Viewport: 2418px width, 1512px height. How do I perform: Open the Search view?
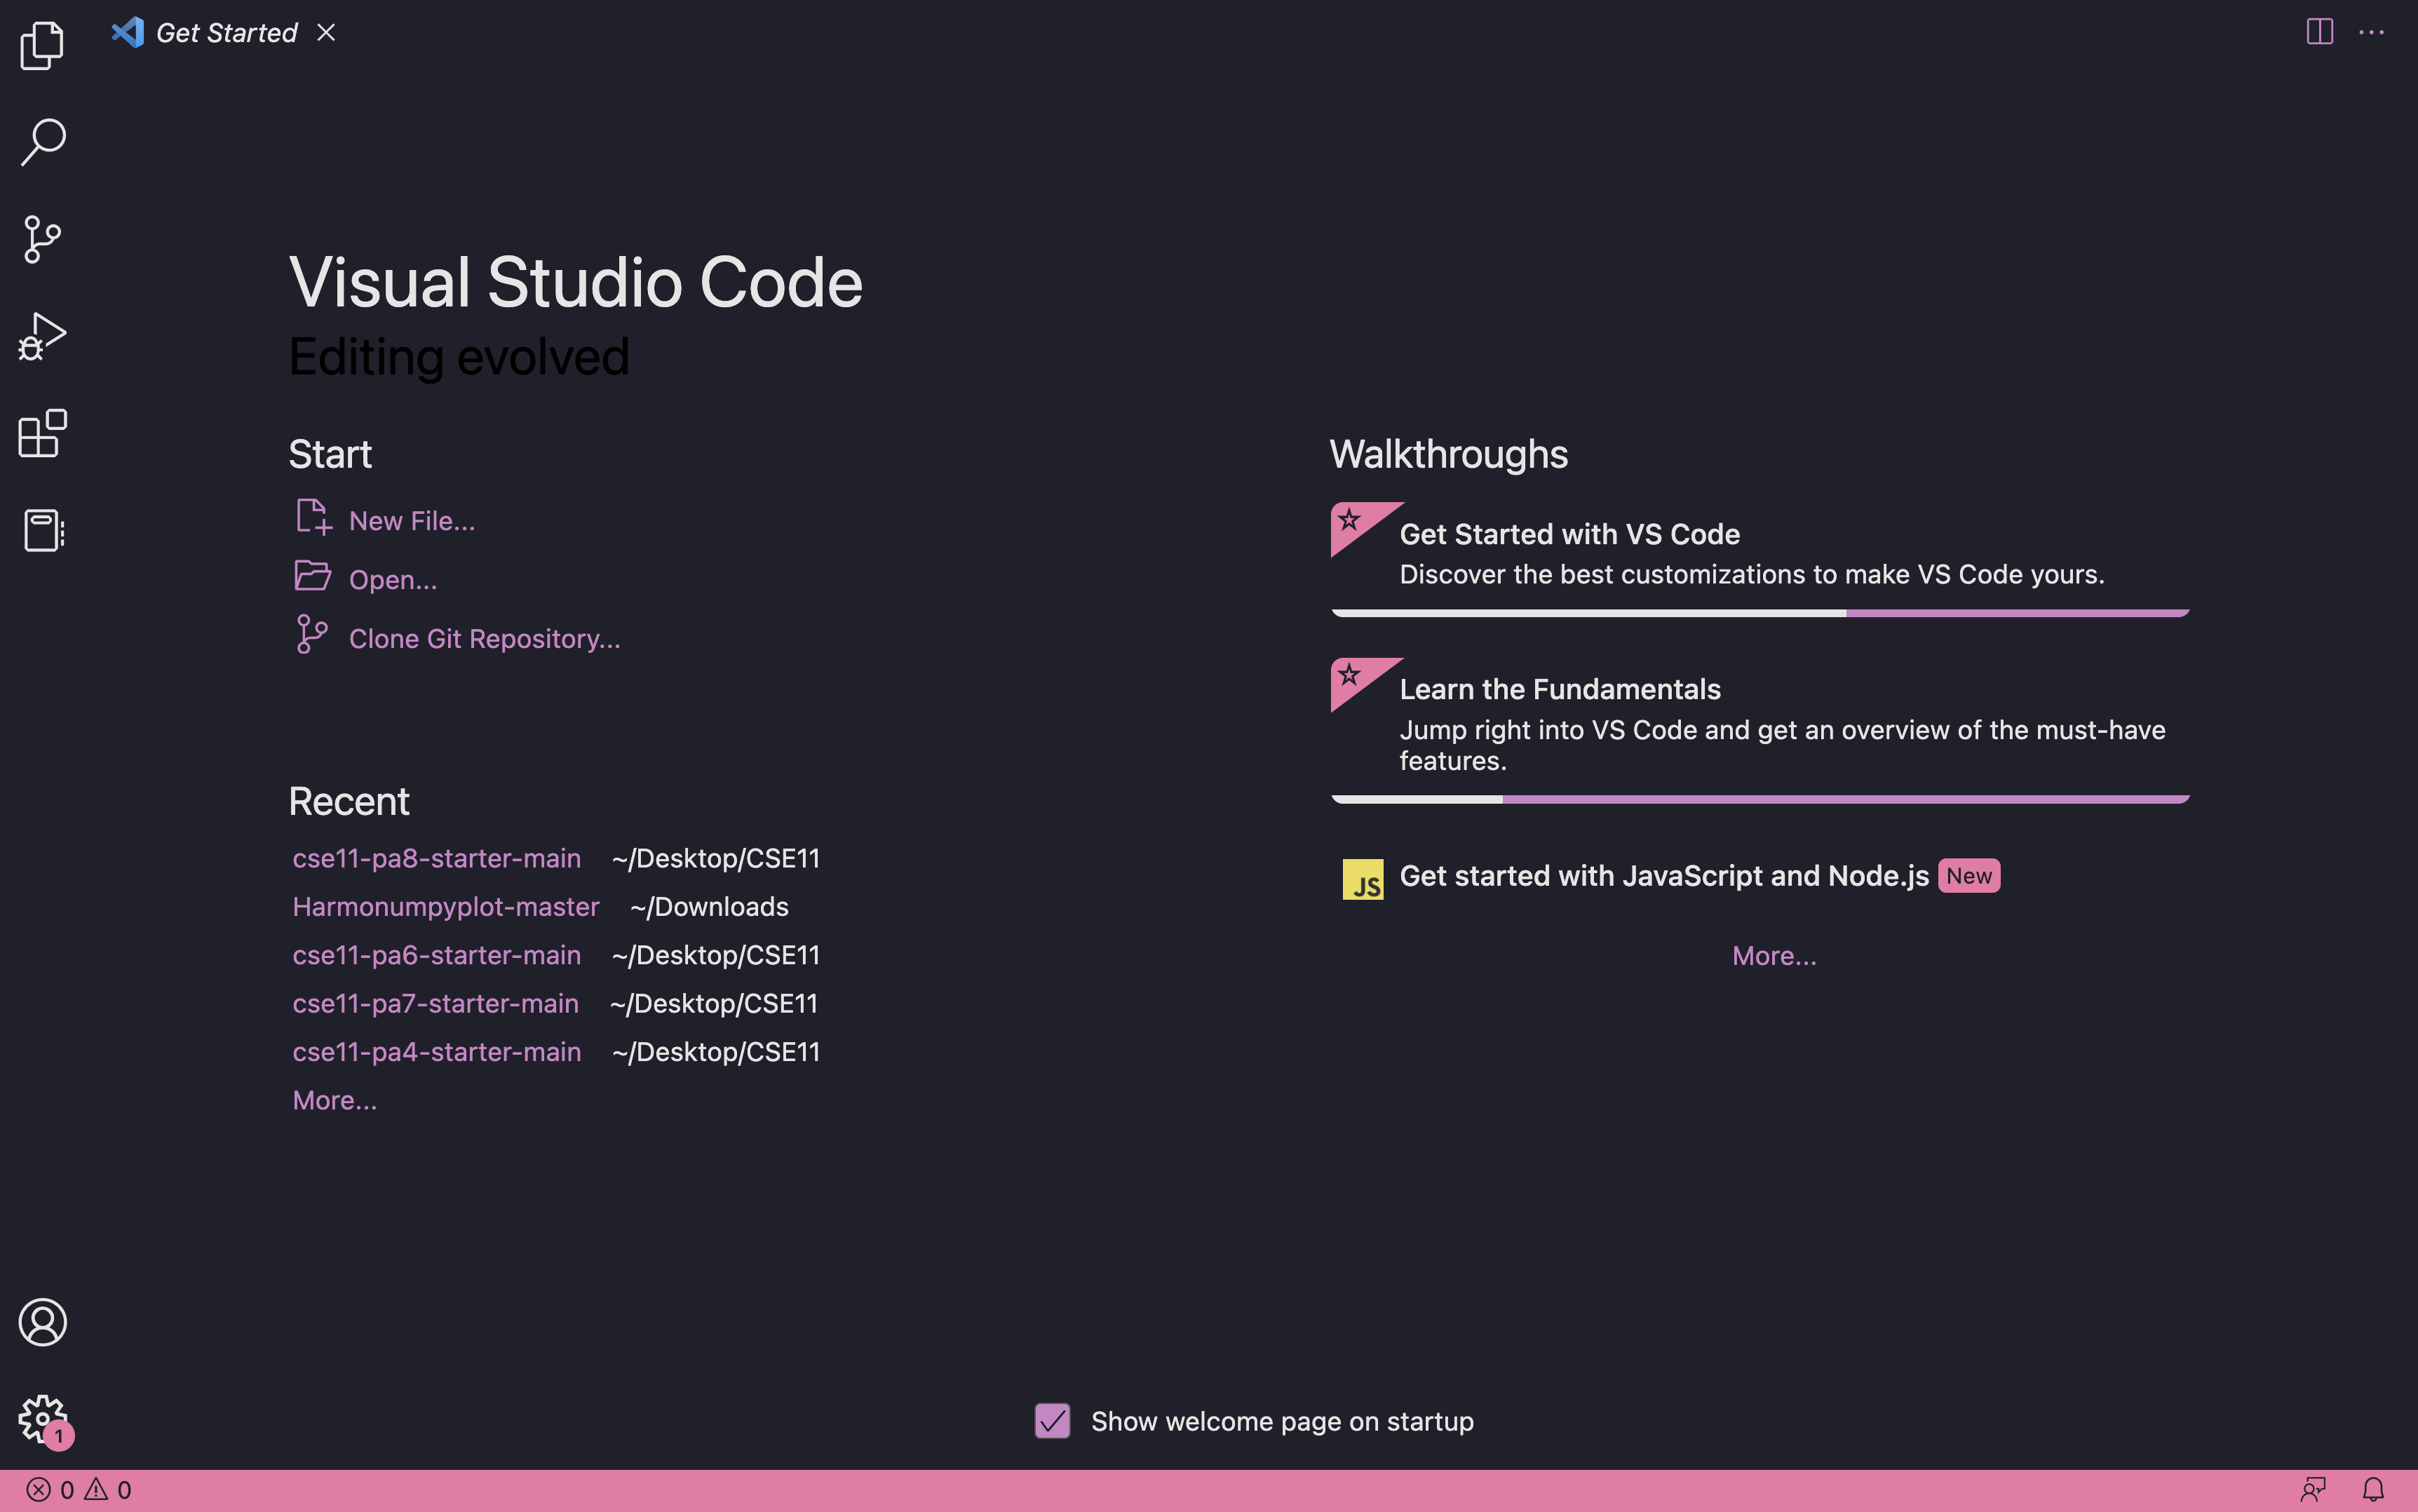point(42,142)
